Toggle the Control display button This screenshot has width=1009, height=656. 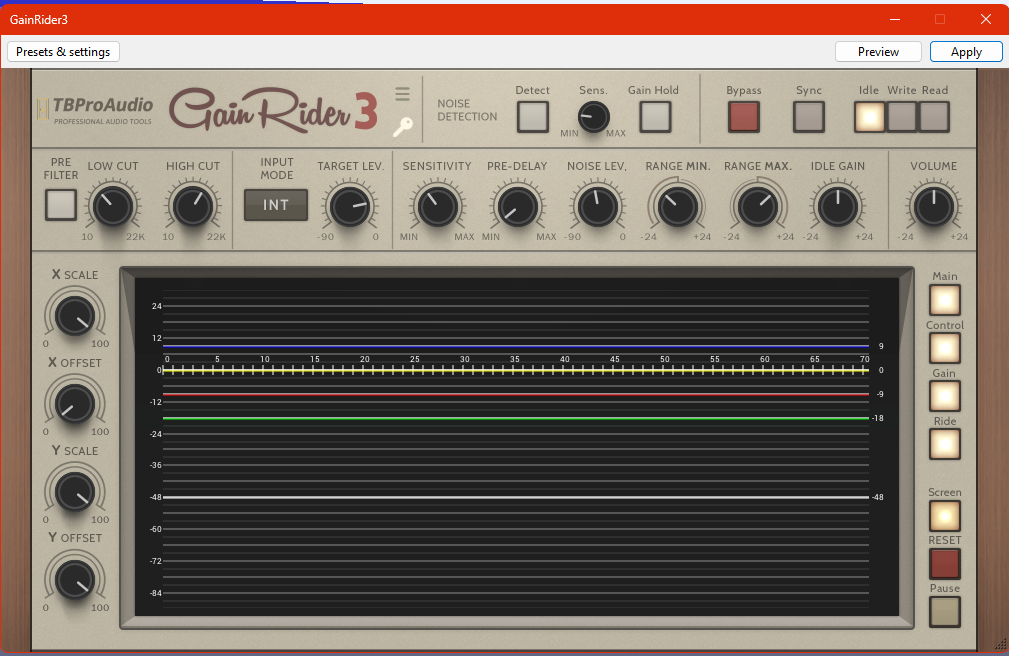click(945, 348)
